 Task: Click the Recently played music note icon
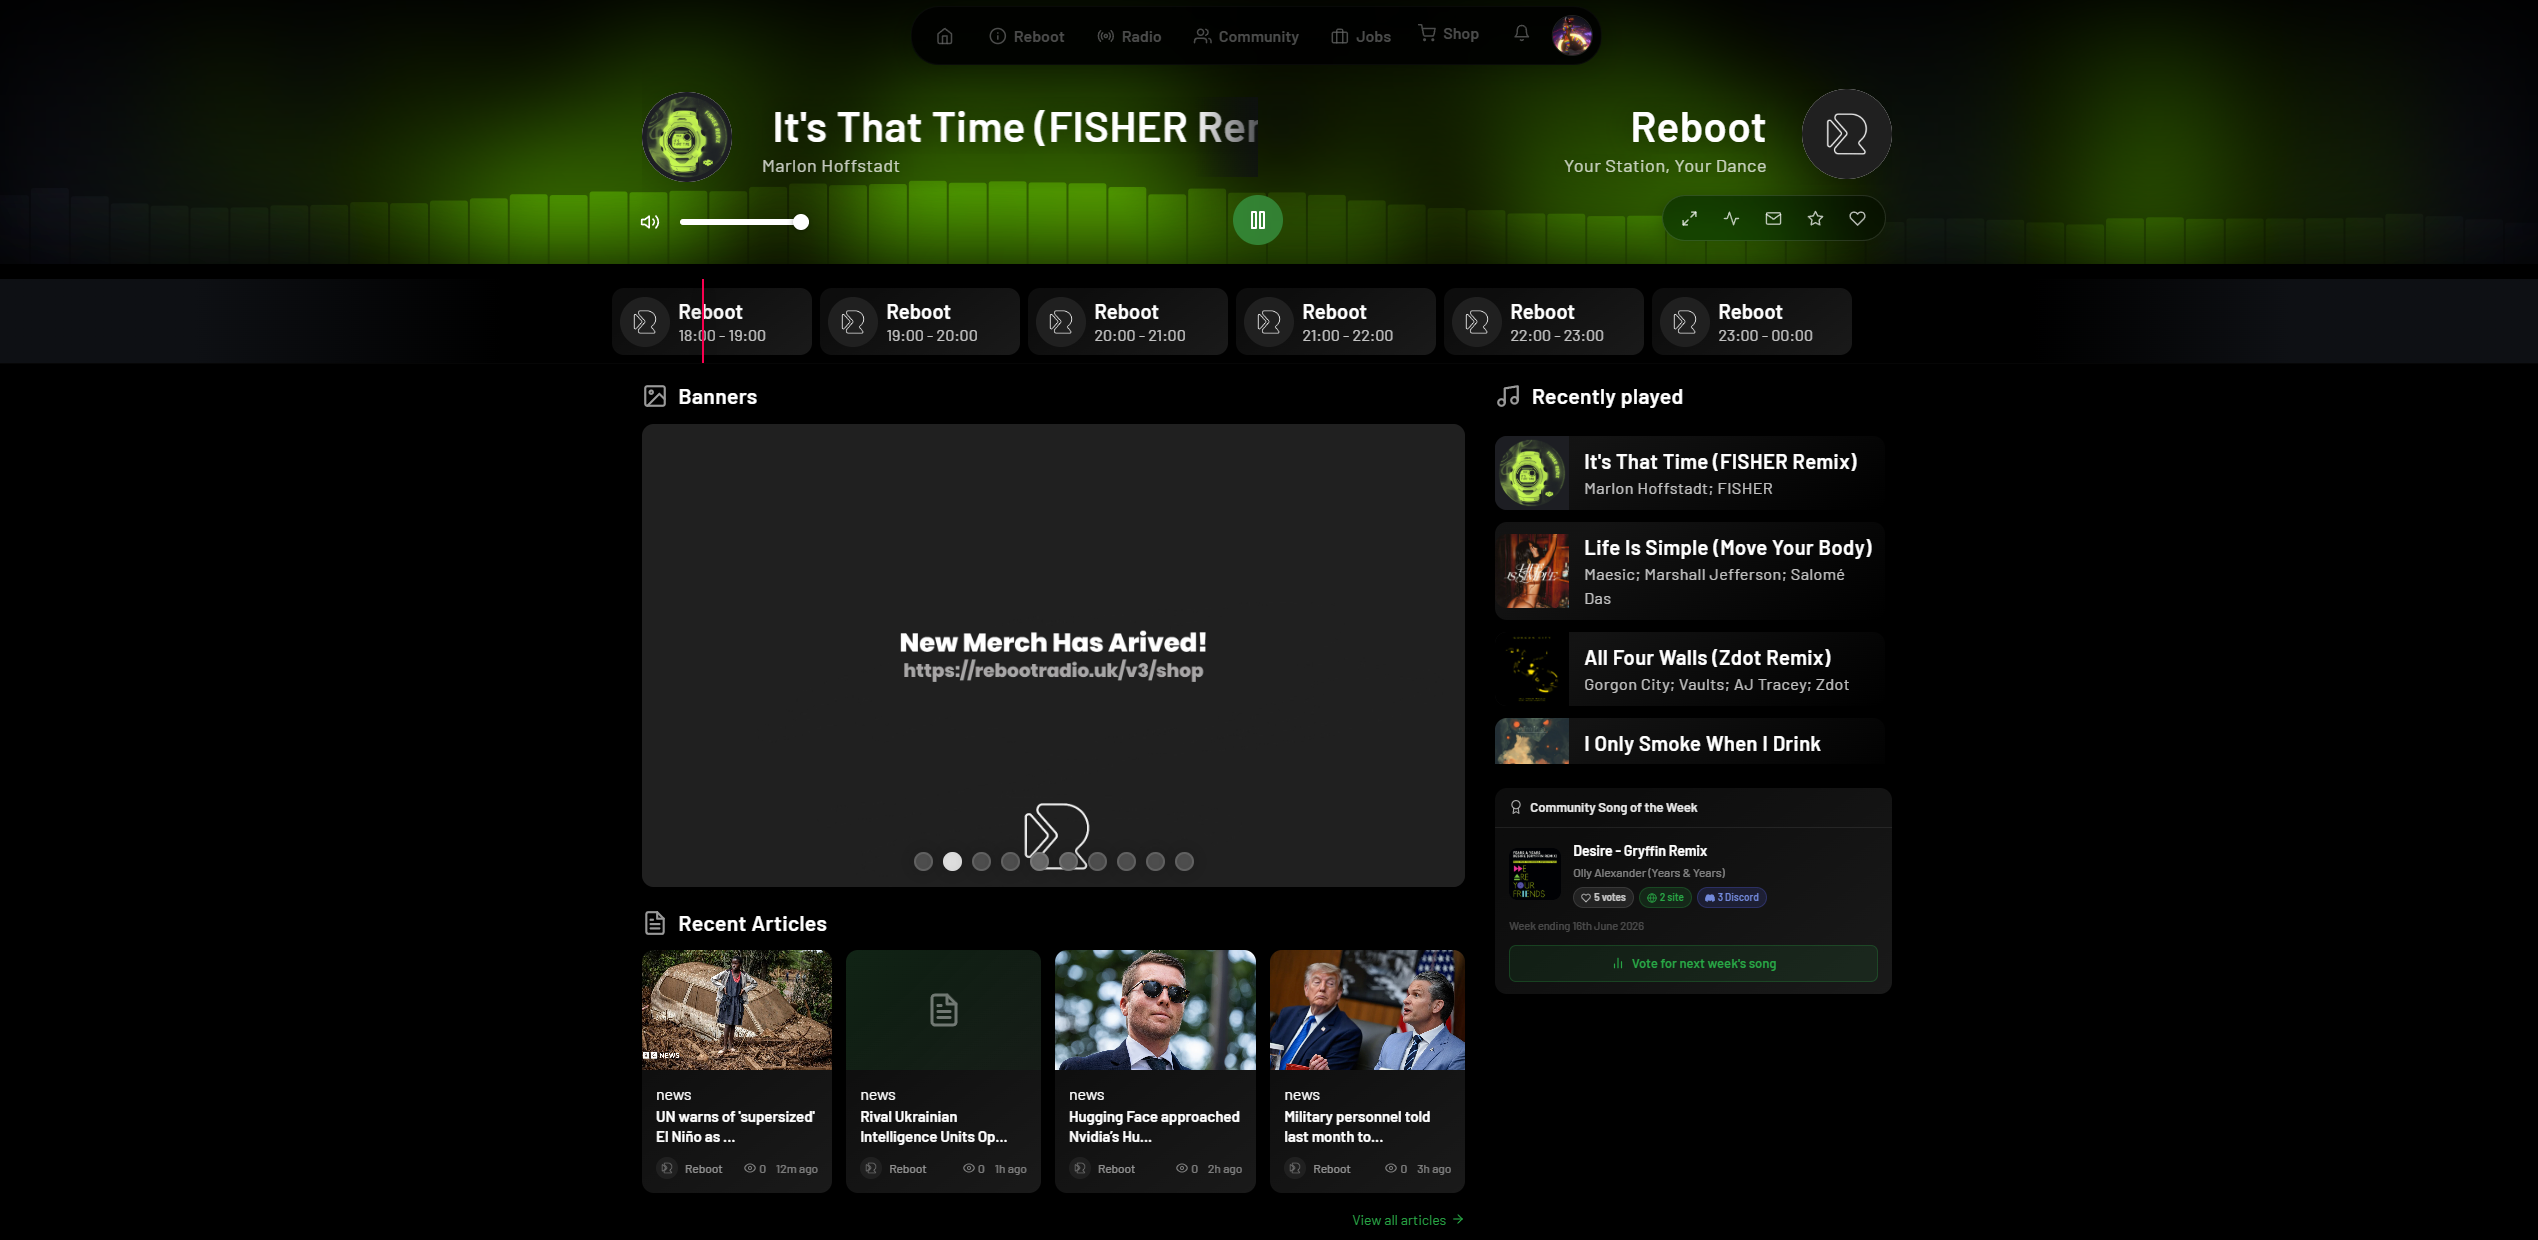point(1508,396)
